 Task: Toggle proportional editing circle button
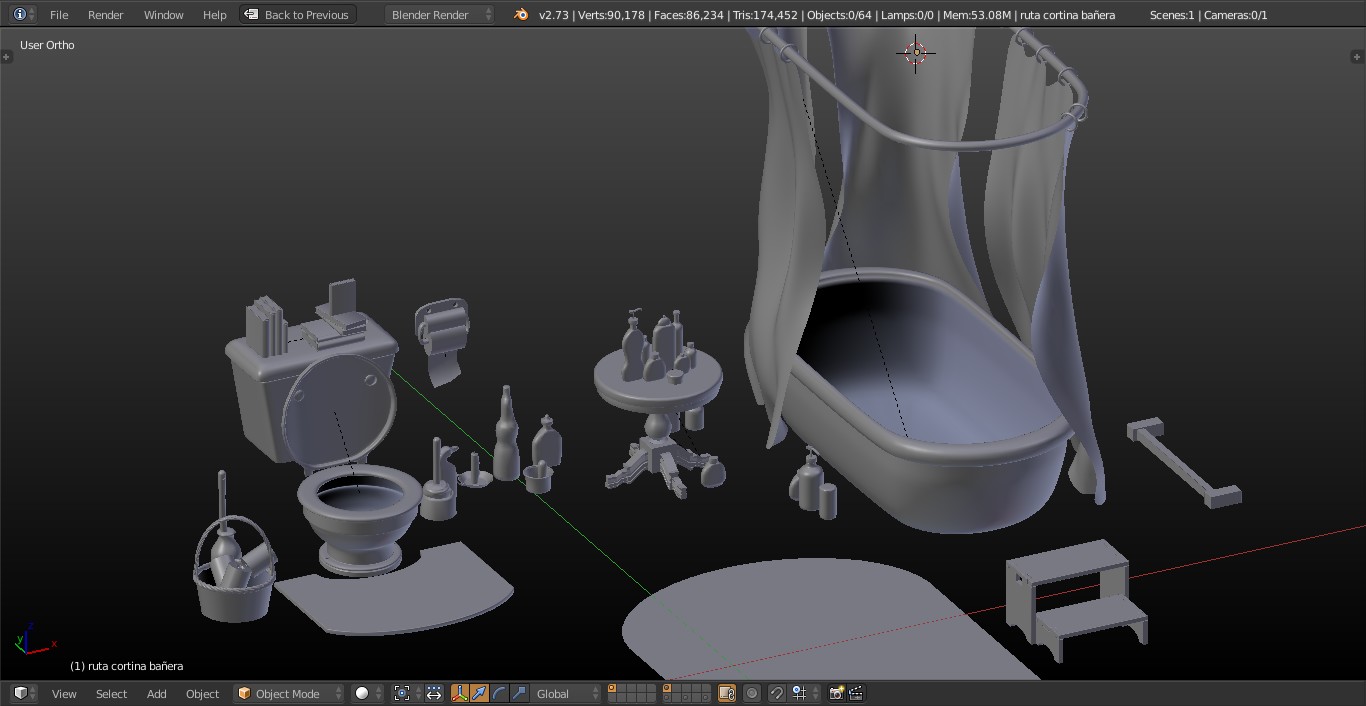[x=752, y=693]
